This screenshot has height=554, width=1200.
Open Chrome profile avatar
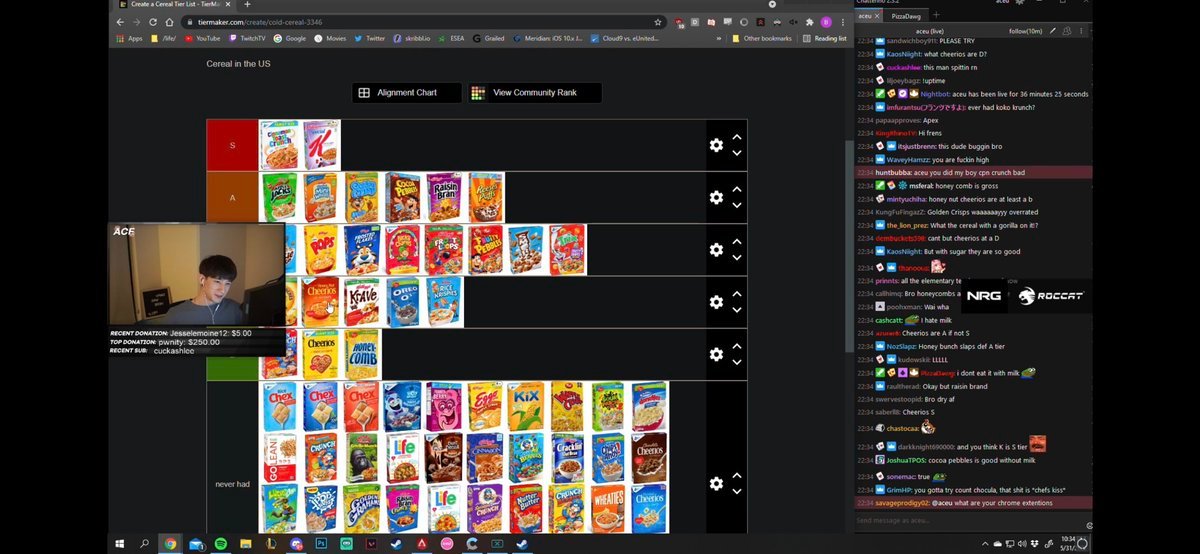click(826, 22)
